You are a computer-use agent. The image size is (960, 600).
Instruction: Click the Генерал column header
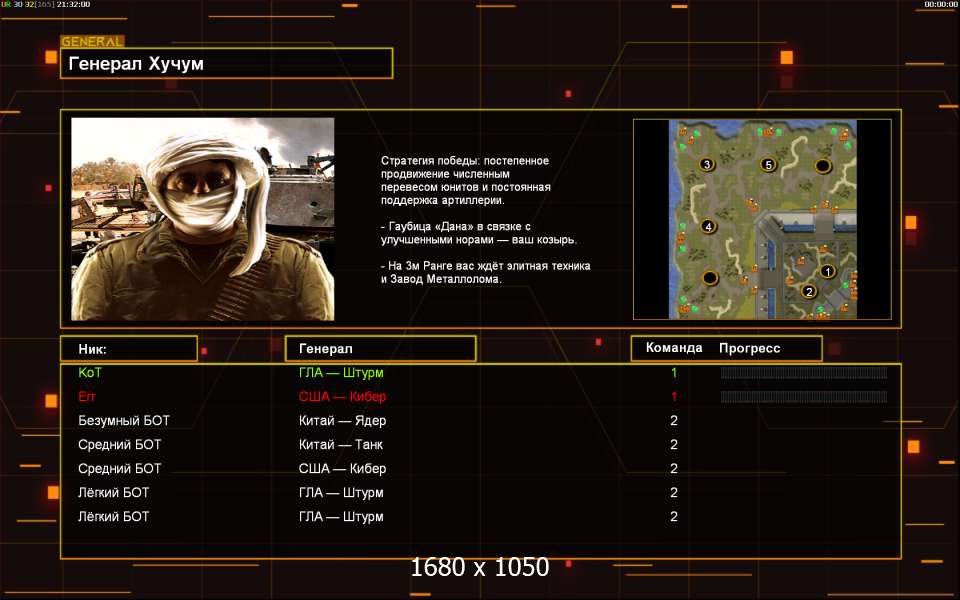[381, 348]
